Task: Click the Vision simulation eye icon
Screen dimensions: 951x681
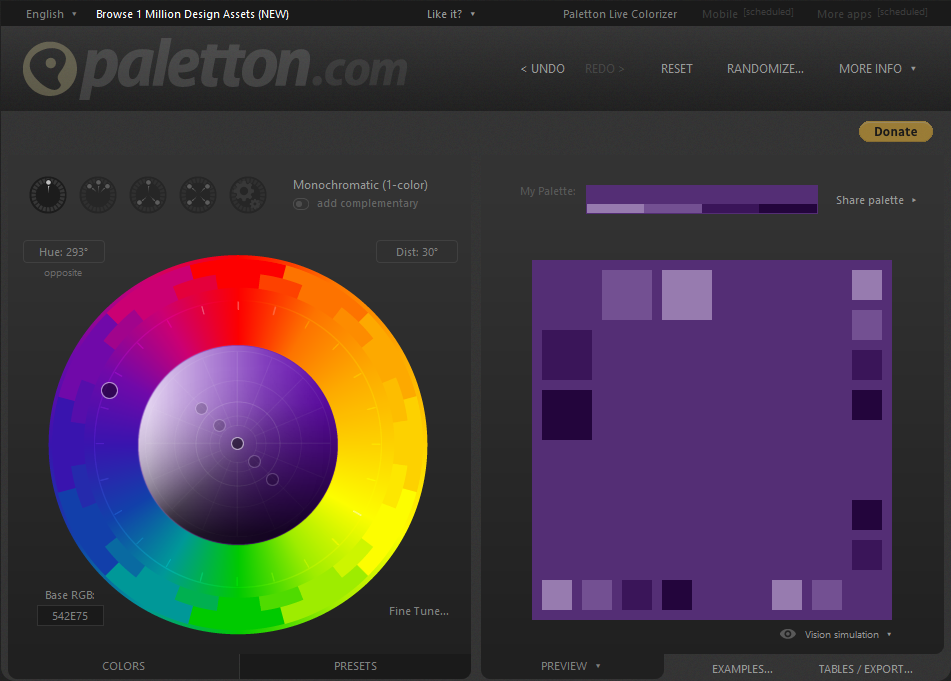Action: pyautogui.click(x=787, y=634)
